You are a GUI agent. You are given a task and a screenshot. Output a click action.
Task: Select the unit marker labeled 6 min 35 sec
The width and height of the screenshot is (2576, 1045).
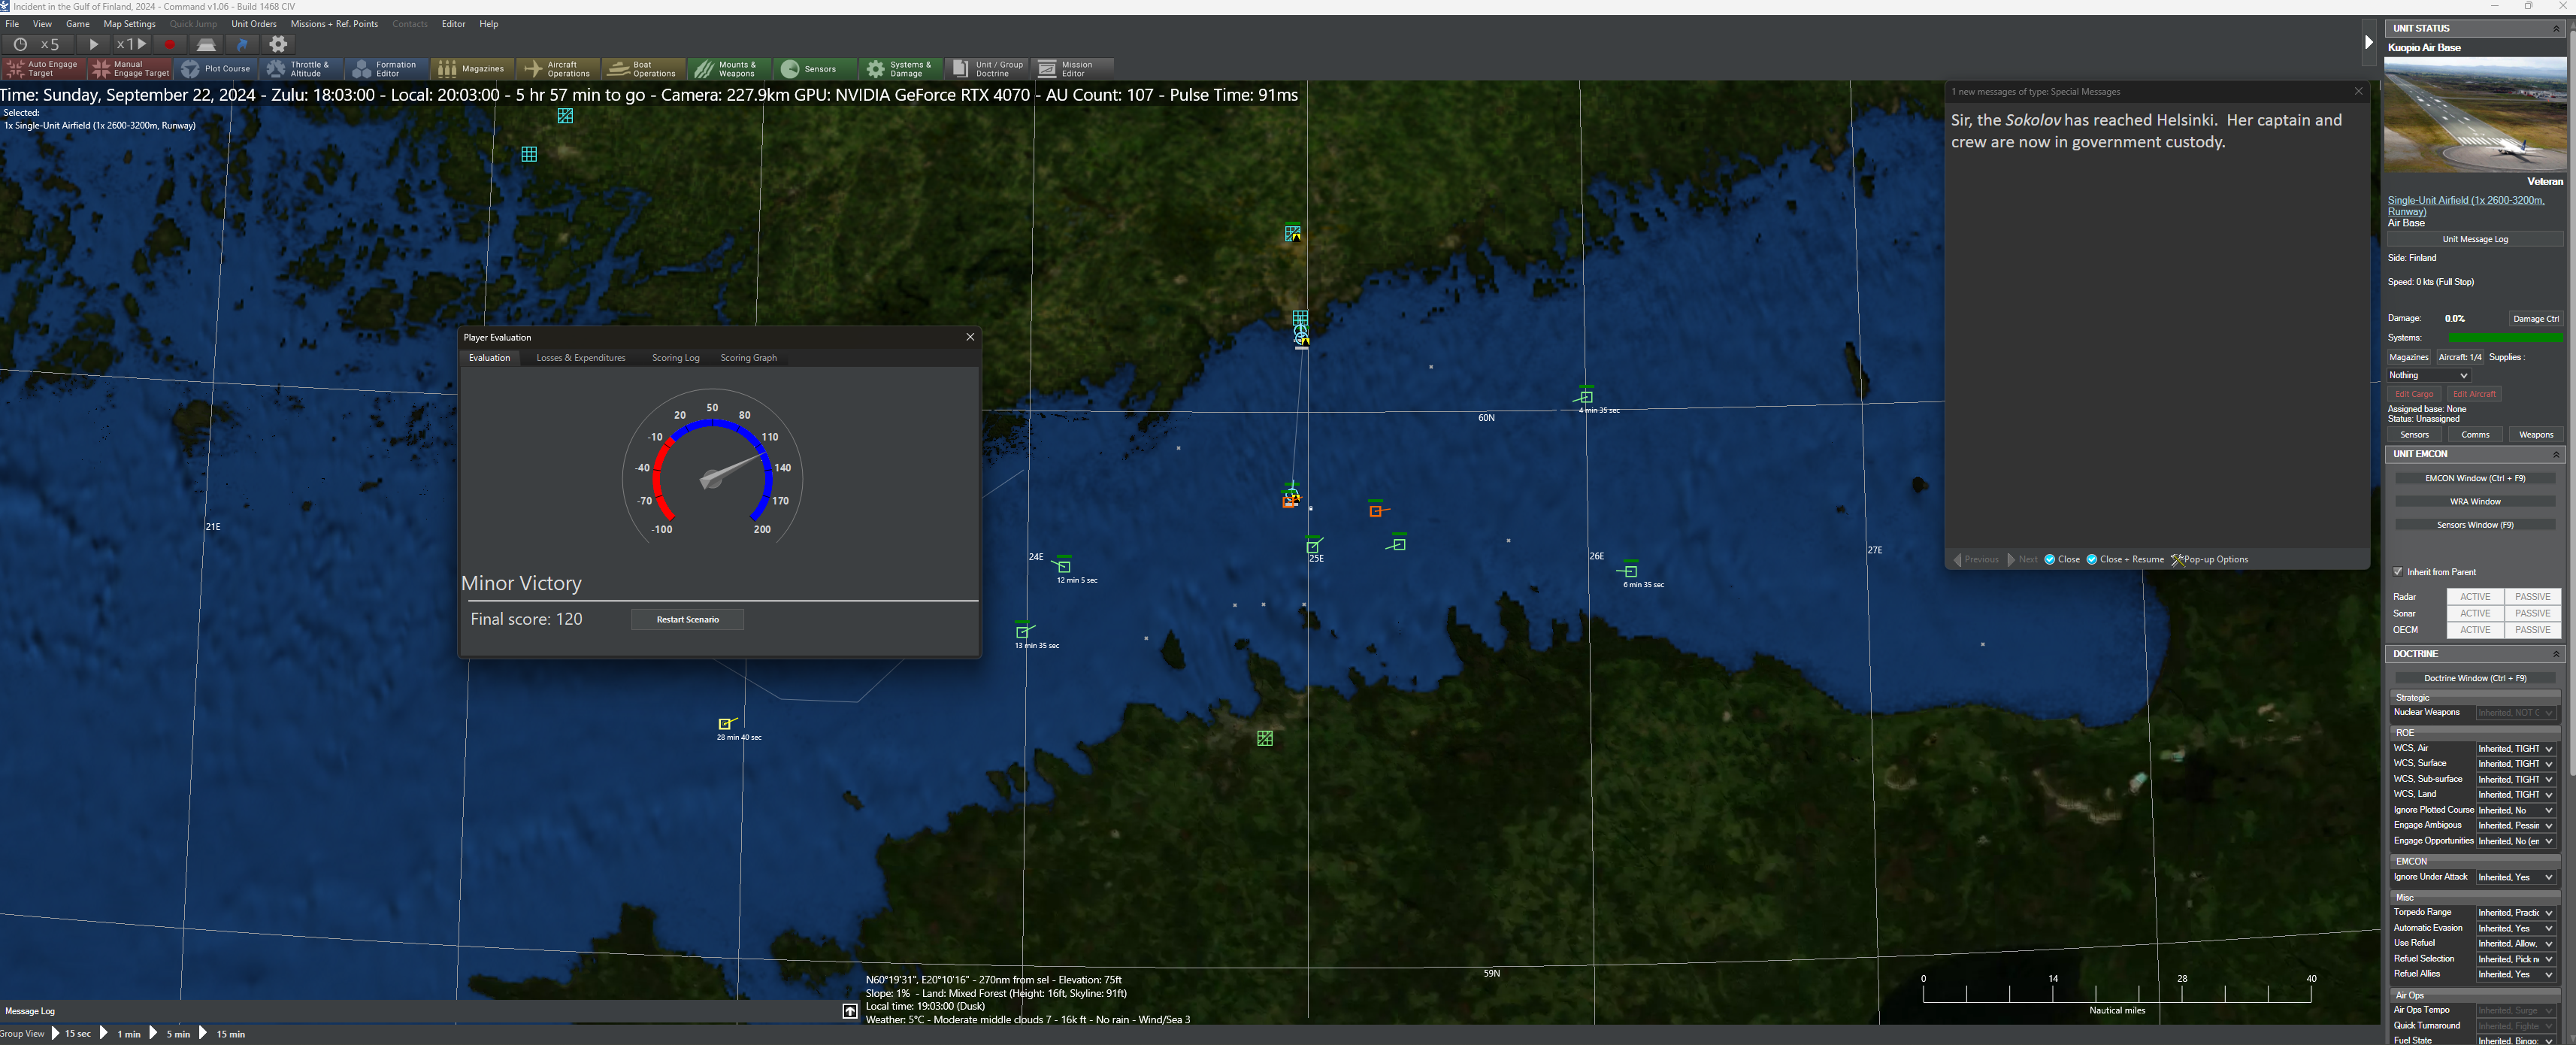[1630, 571]
